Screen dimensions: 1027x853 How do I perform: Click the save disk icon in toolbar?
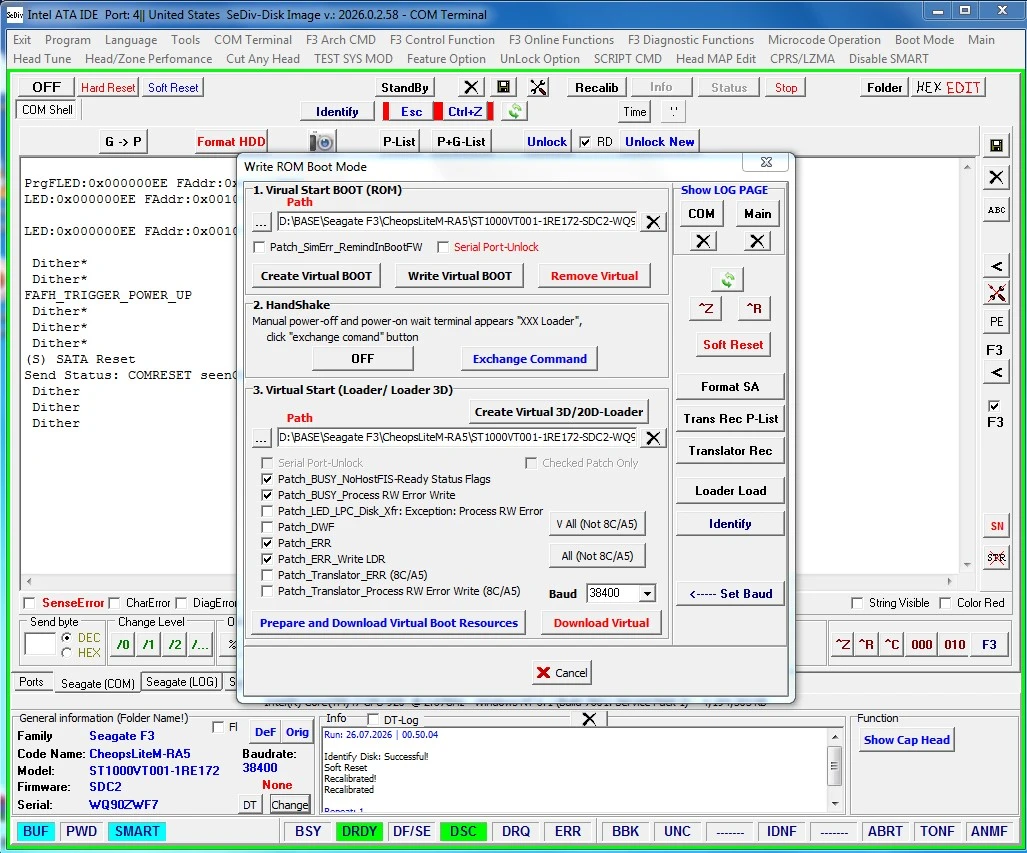(503, 87)
